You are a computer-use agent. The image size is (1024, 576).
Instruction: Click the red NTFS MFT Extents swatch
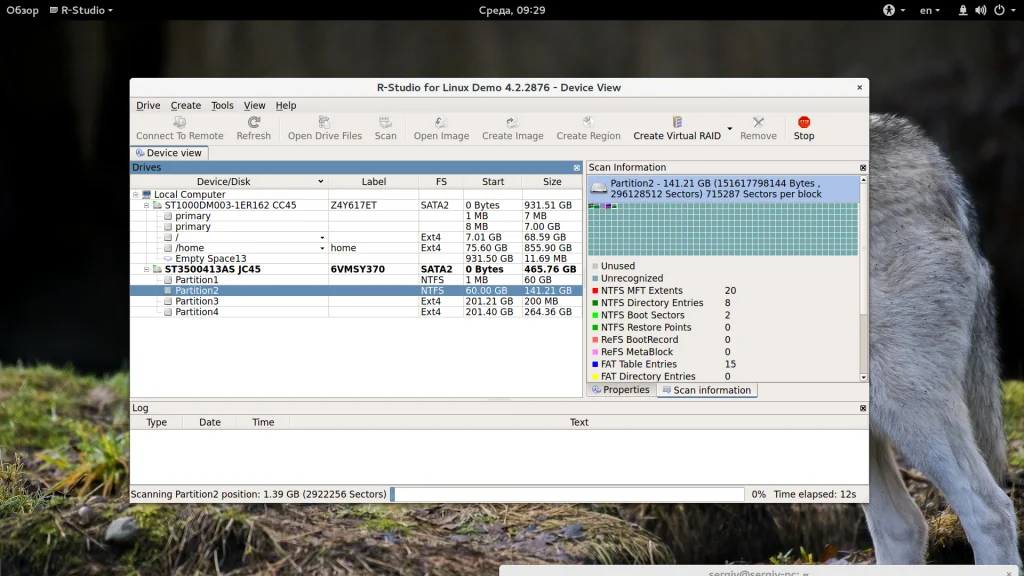coord(594,291)
